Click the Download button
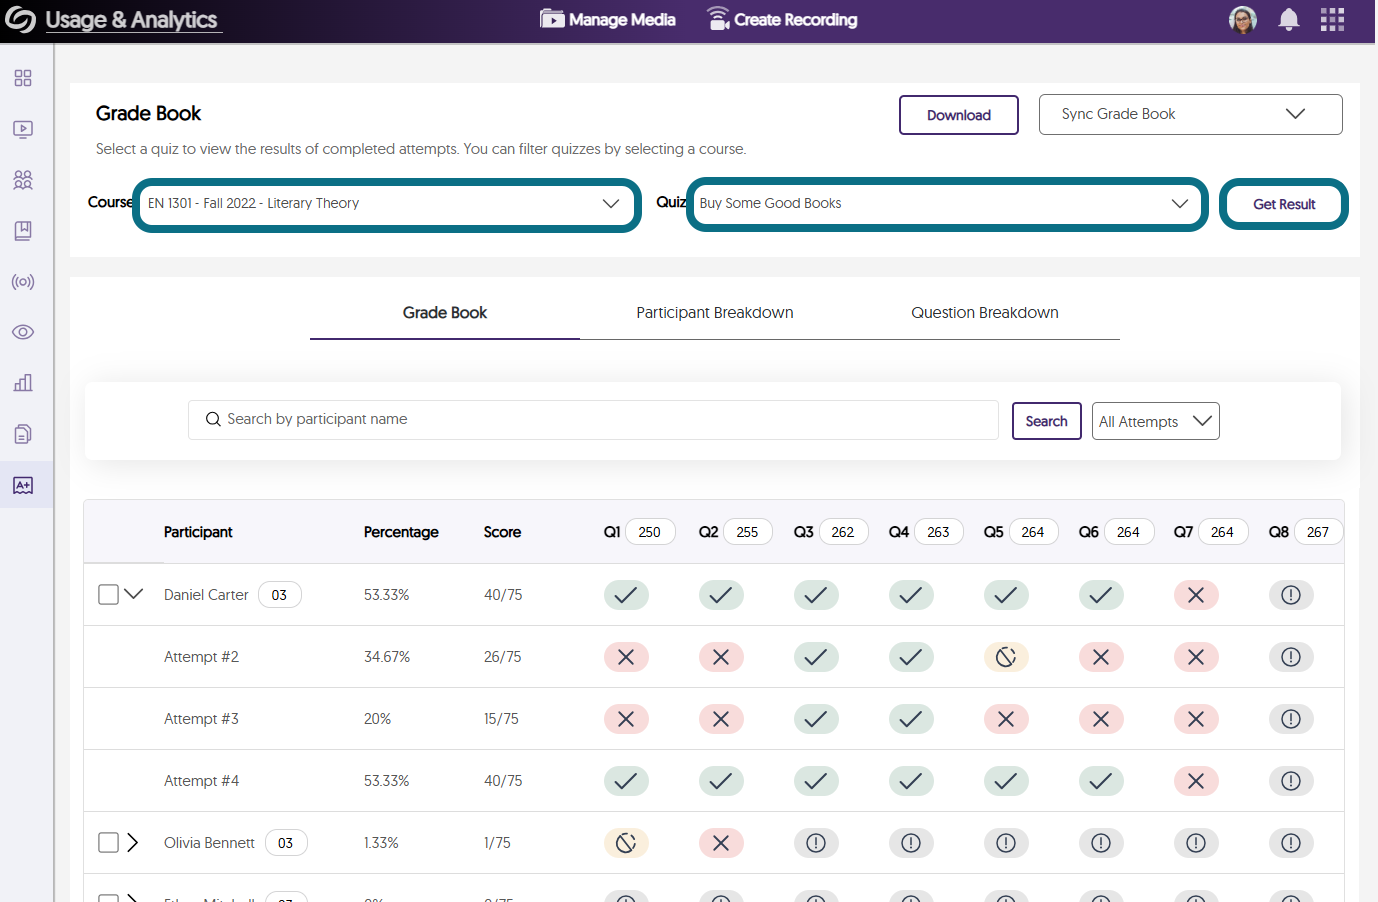 958,115
